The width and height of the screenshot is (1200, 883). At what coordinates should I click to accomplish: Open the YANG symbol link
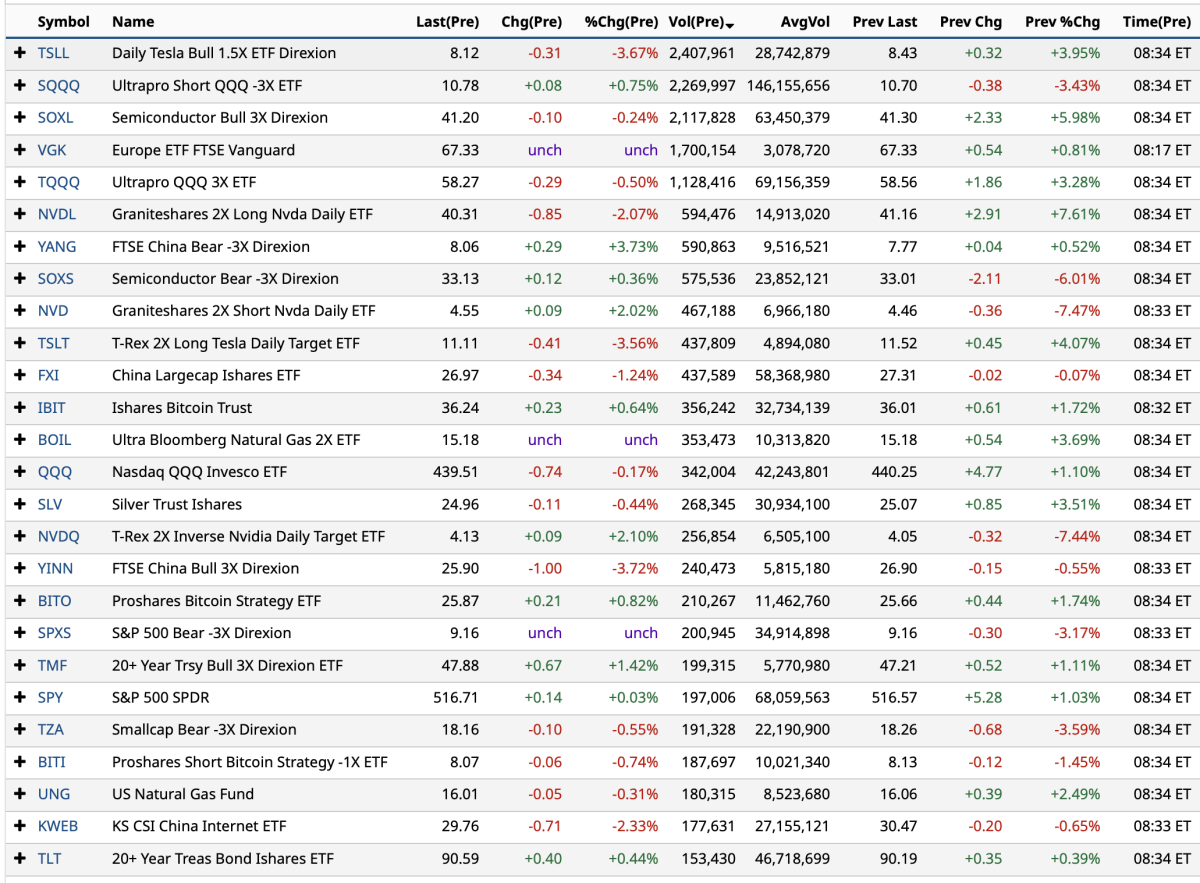(56, 247)
